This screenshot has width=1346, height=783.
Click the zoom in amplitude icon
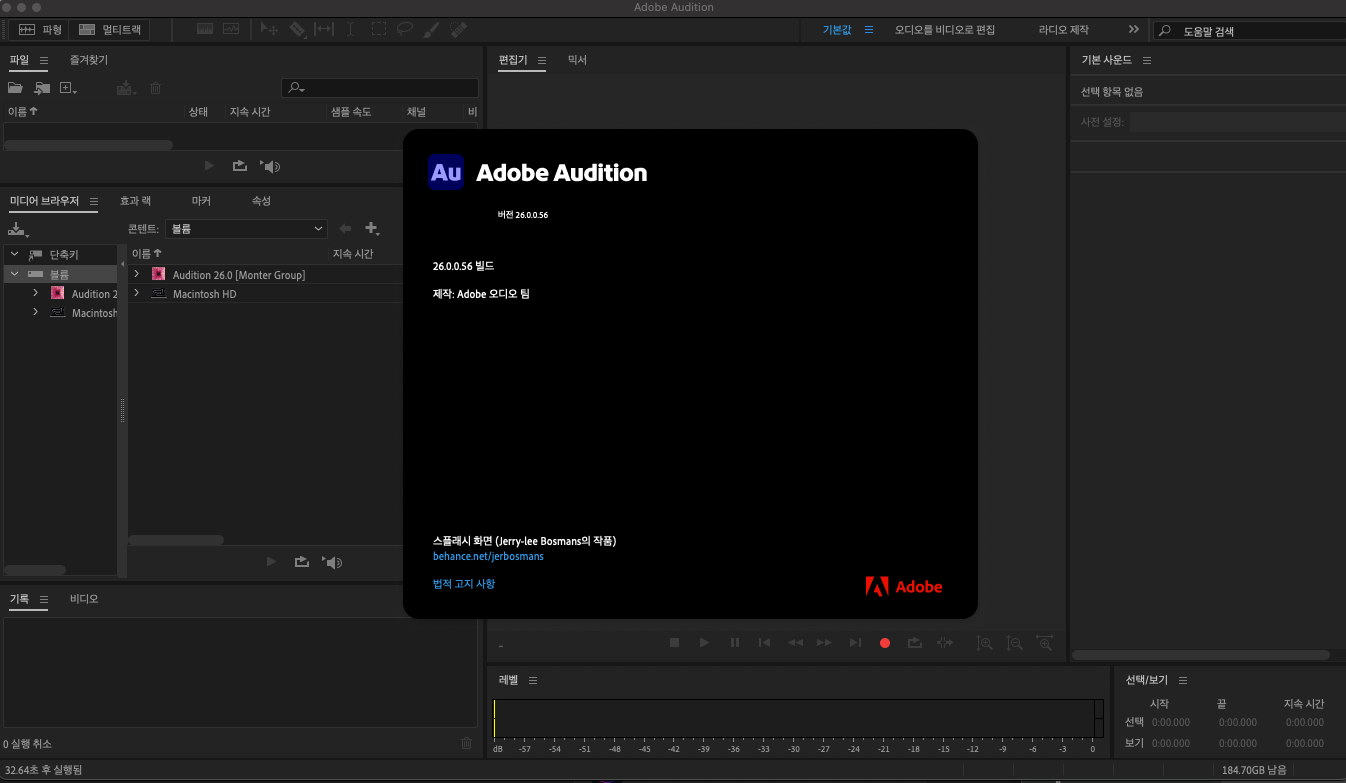coord(984,643)
